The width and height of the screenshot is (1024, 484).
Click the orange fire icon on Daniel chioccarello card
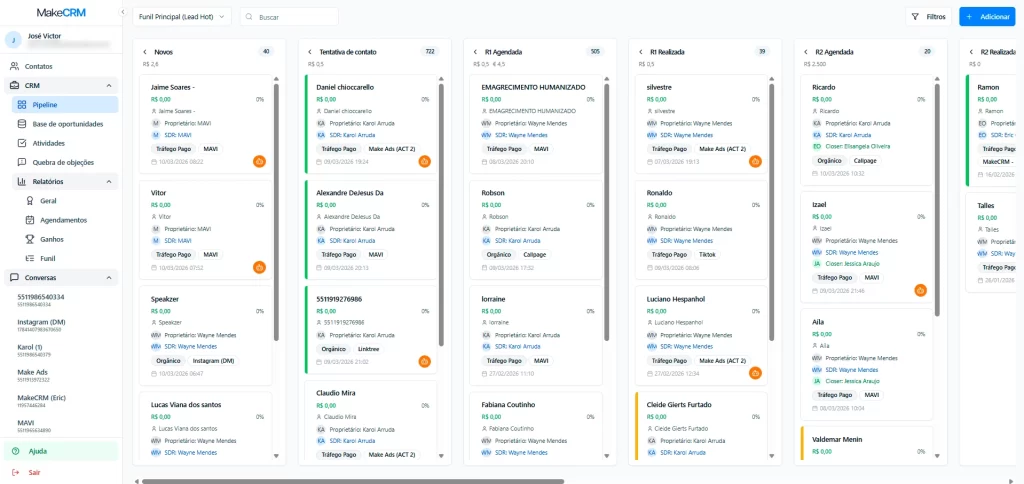coord(424,161)
